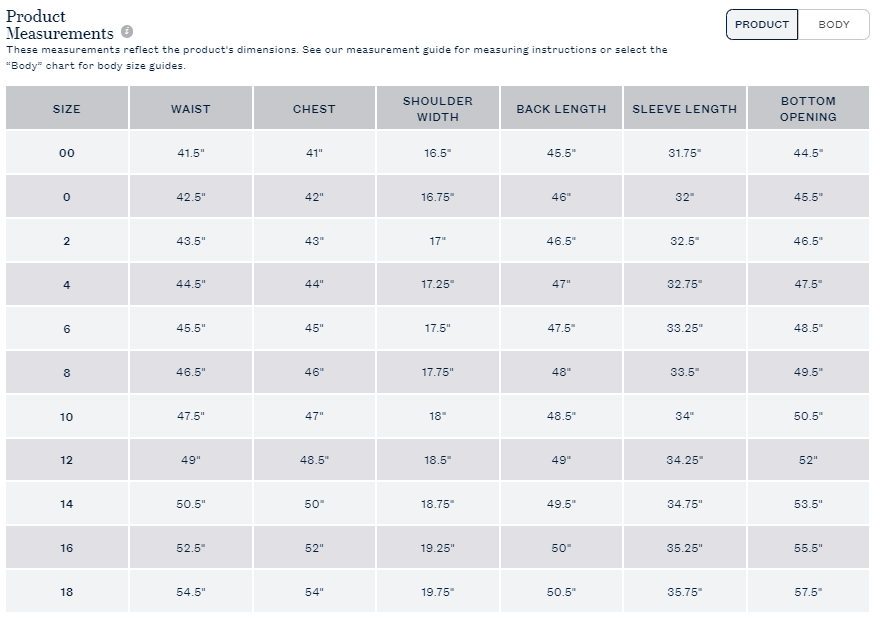881x620 pixels.
Task: Click the 57.5" bottom opening cell
Action: point(808,592)
